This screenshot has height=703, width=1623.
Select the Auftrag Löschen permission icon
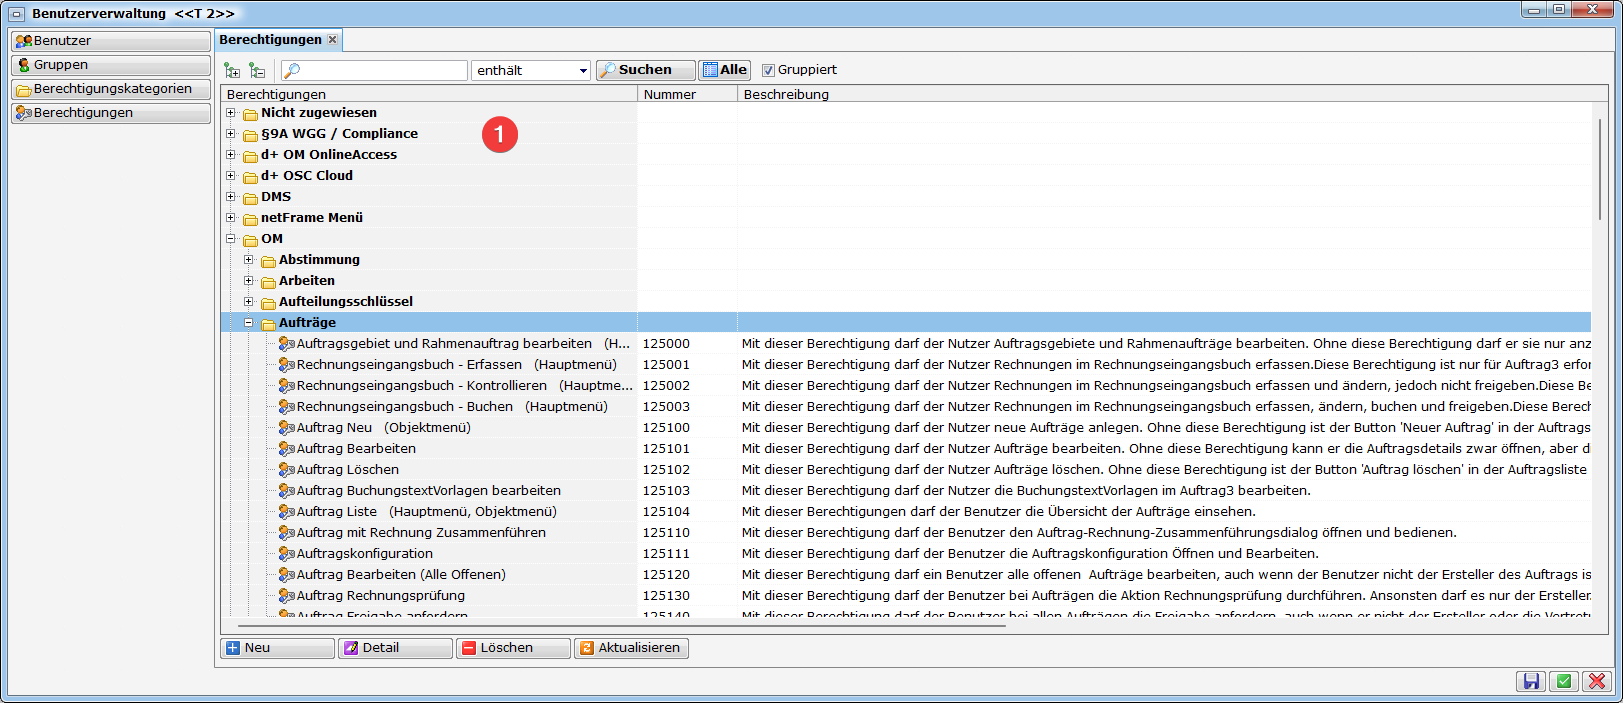click(287, 470)
